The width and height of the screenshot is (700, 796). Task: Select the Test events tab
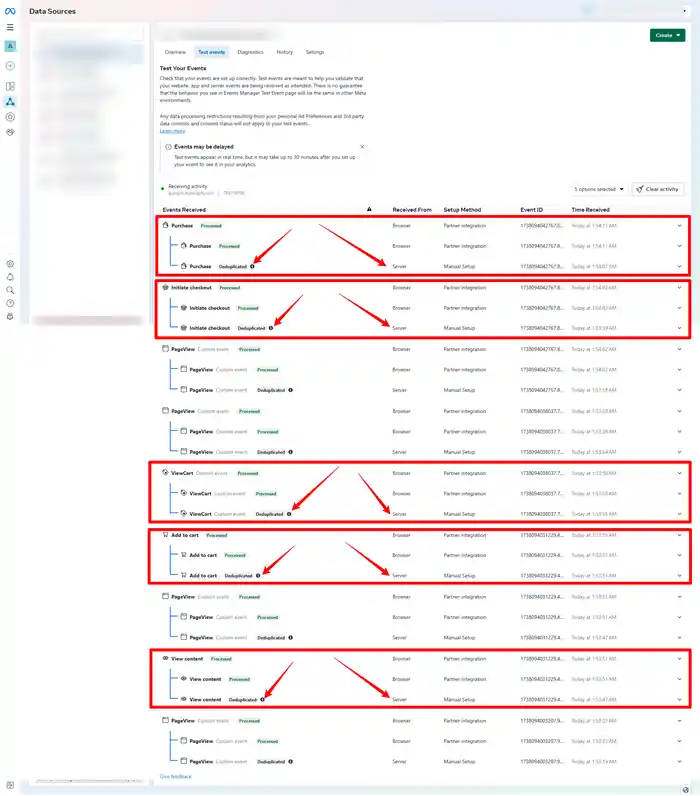[211, 52]
